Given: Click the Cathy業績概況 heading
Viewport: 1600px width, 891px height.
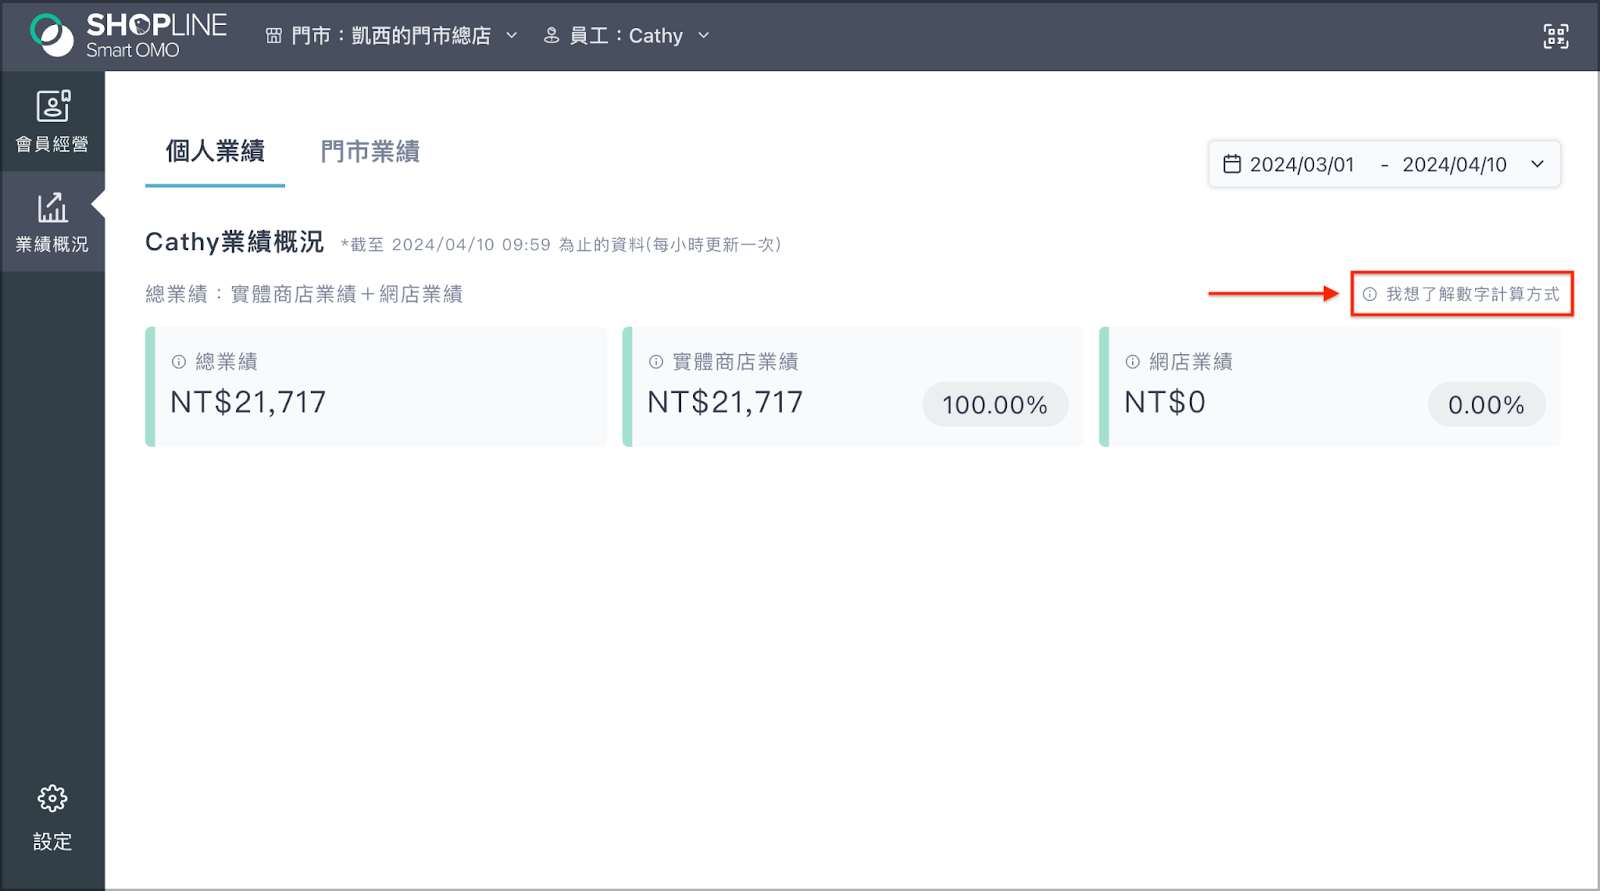Looking at the screenshot, I should point(235,242).
